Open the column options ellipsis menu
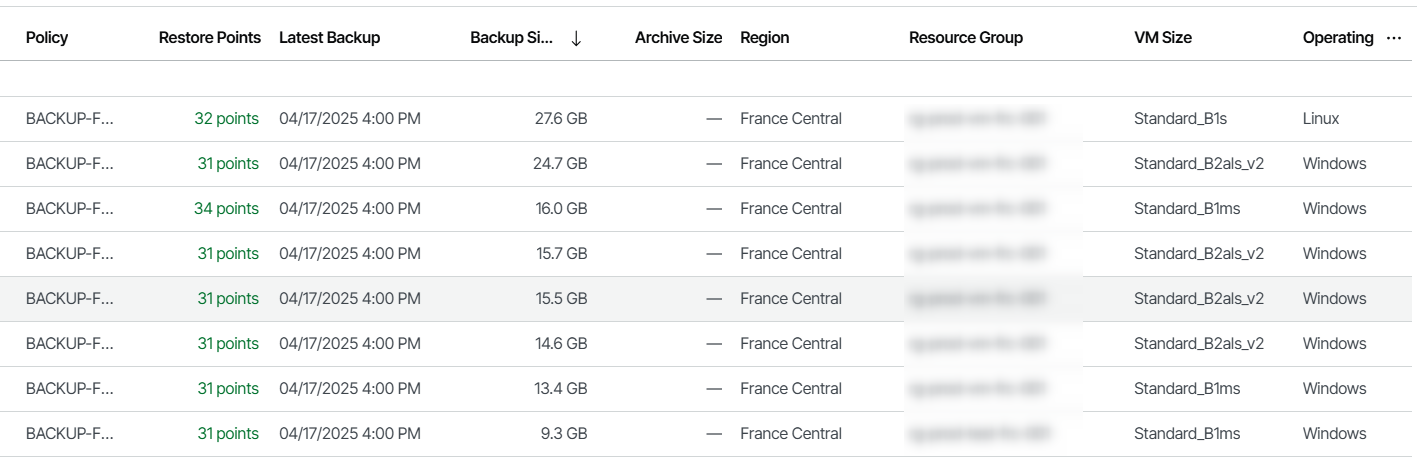The height and width of the screenshot is (464, 1417). click(1394, 38)
